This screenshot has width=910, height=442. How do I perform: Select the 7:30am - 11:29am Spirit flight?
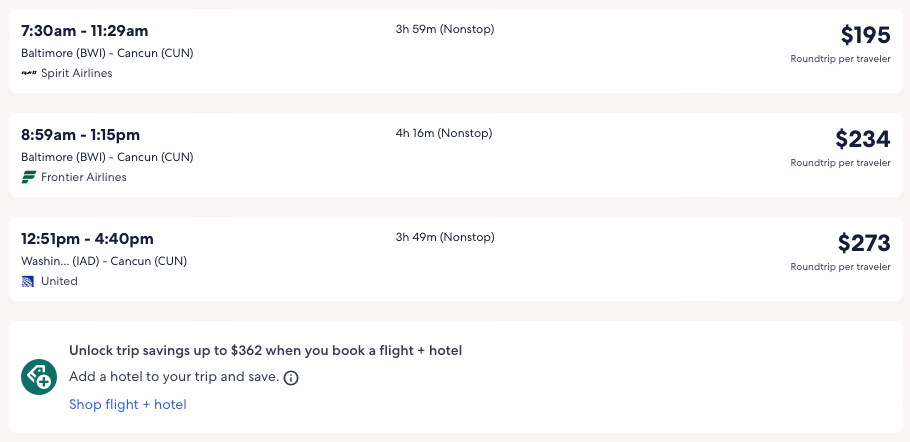tap(85, 30)
